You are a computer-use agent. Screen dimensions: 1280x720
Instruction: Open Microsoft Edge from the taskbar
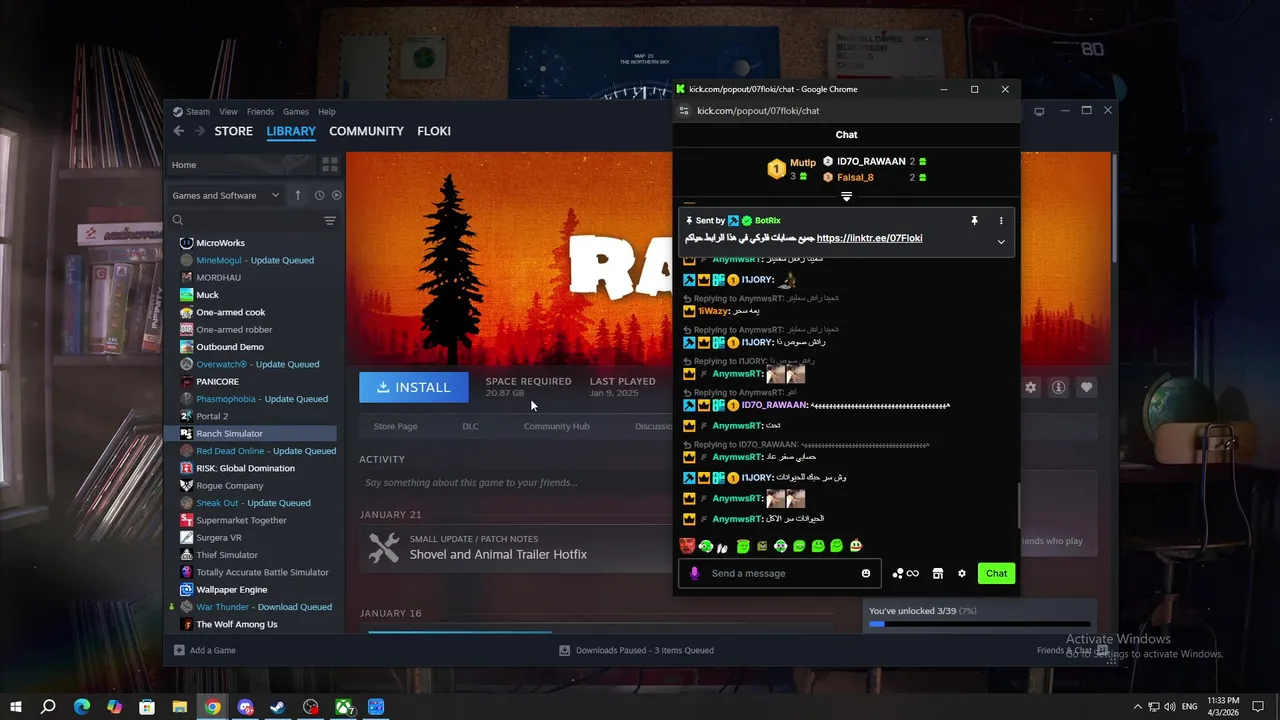click(x=82, y=707)
